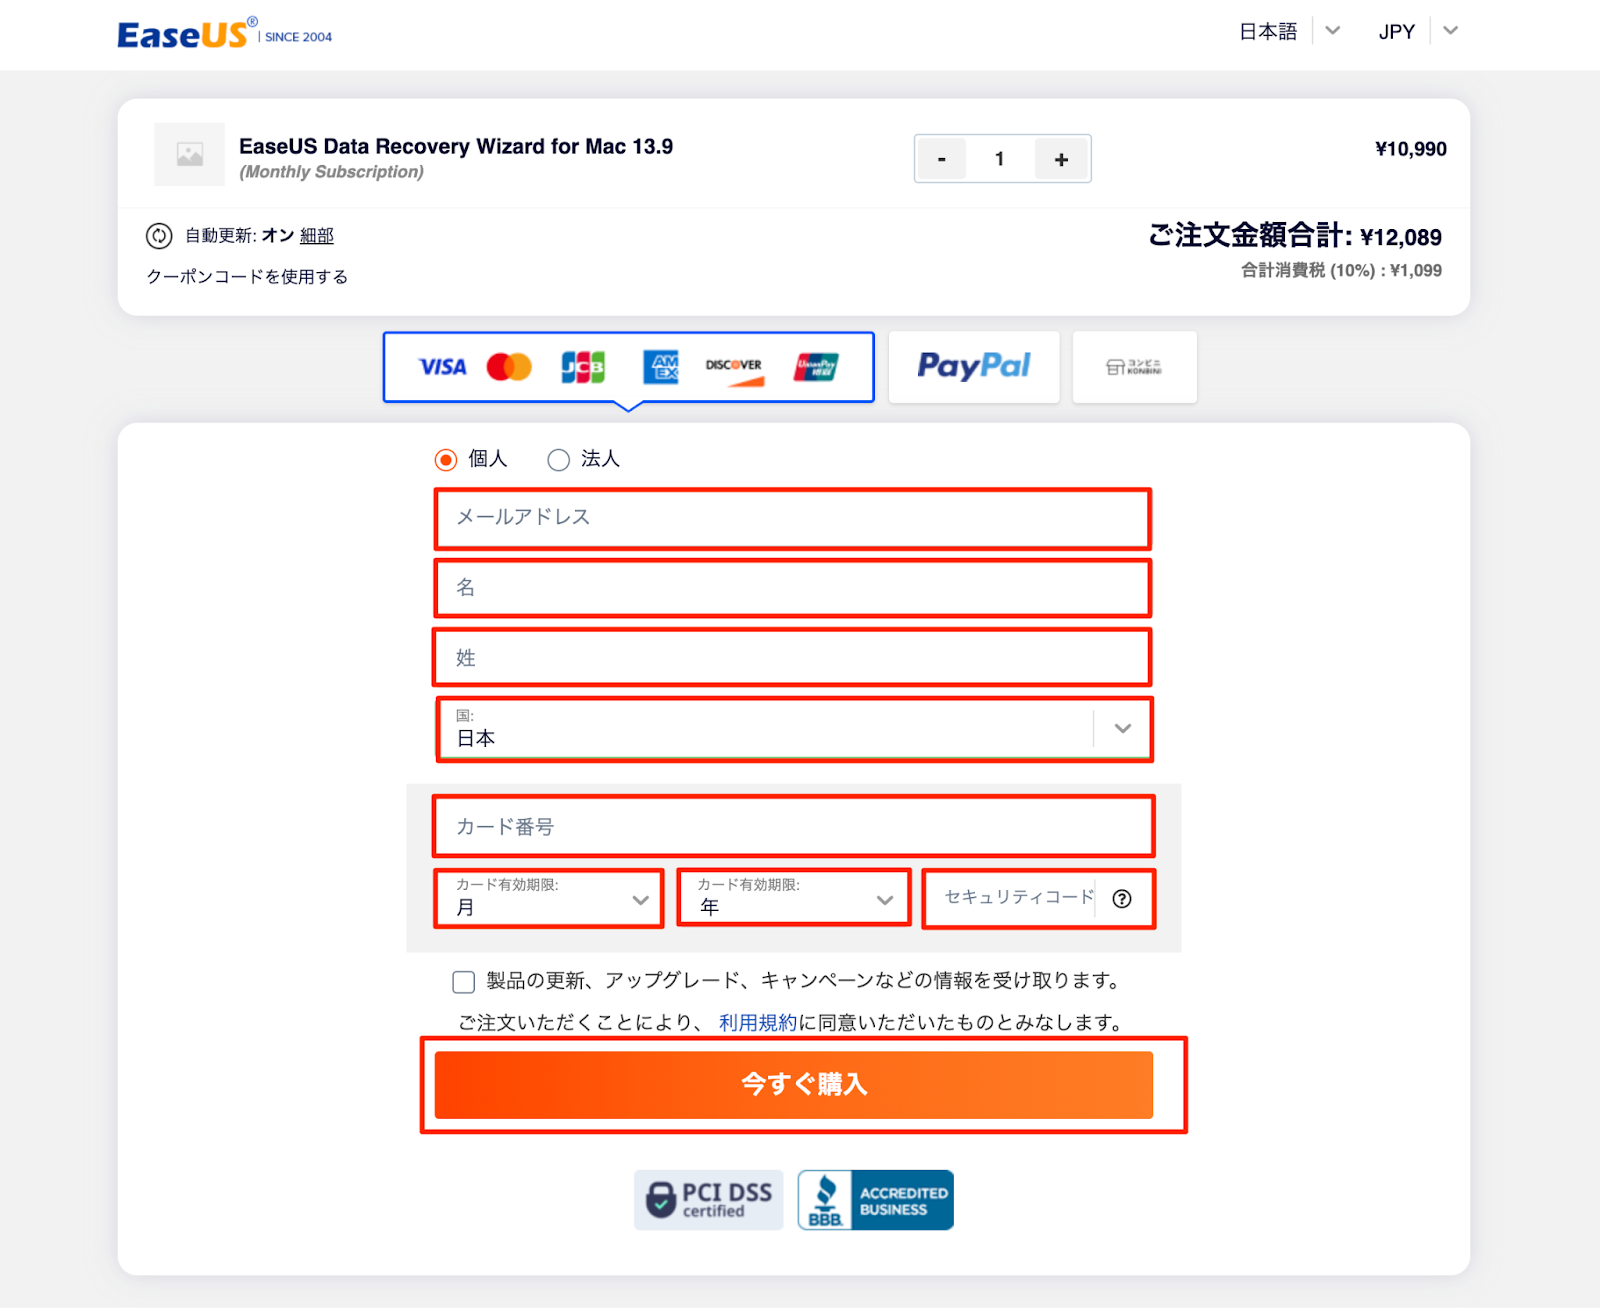Switch to the Konbini payment tab
This screenshot has width=1600, height=1308.
point(1134,367)
